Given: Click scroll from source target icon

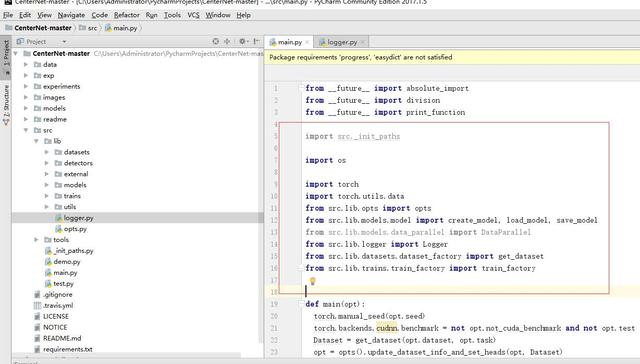Looking at the screenshot, I should pos(216,41).
